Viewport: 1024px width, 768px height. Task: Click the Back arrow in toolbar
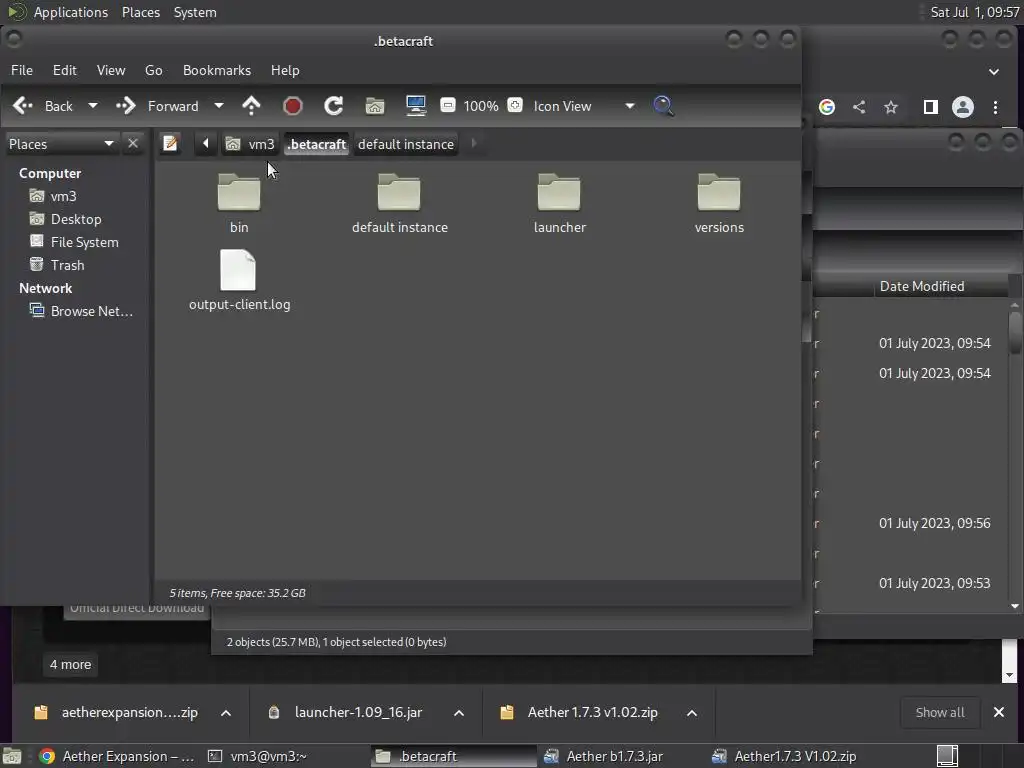pos(23,106)
